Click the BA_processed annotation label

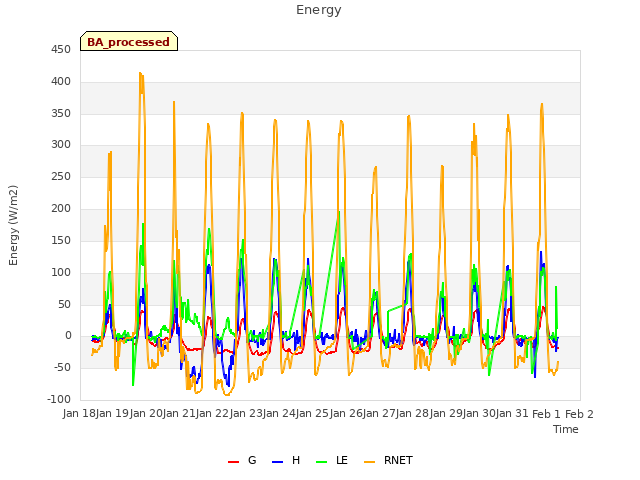[129, 42]
